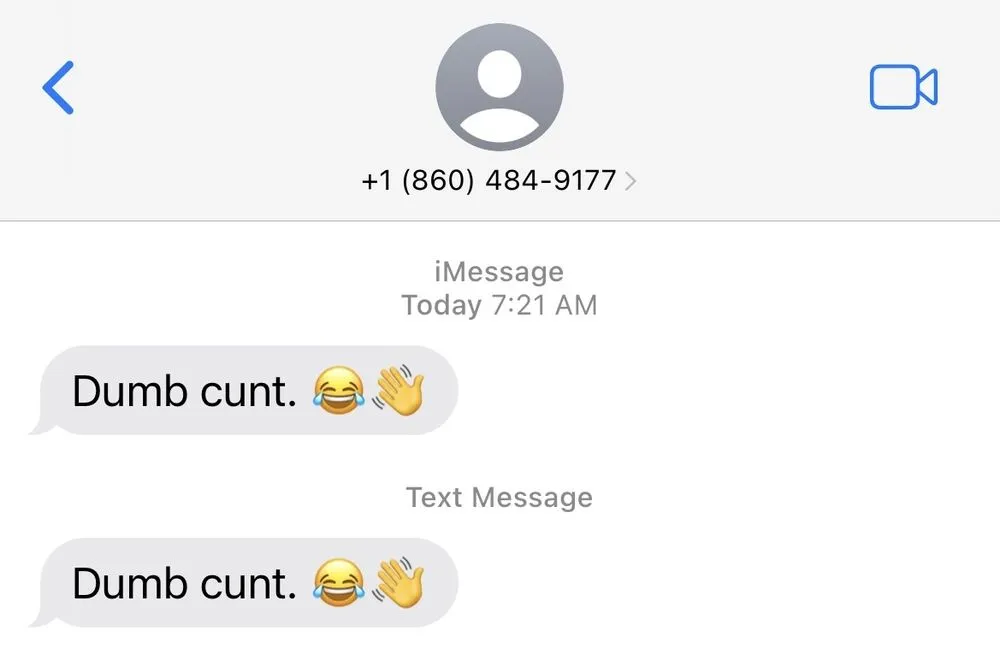
Task: Click the words "Dumb cunt." in first bubble
Action: click(x=184, y=391)
